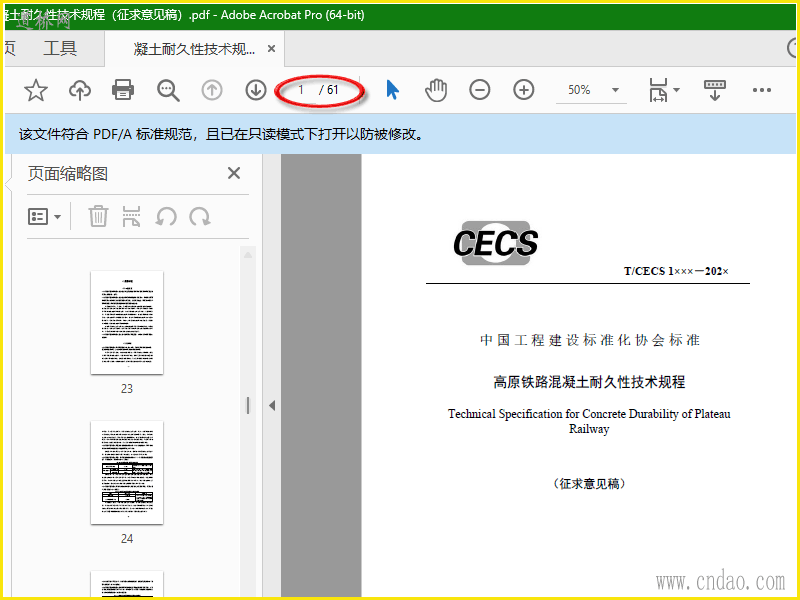Print the document with printer icon
Image resolution: width=800 pixels, height=600 pixels.
point(123,90)
